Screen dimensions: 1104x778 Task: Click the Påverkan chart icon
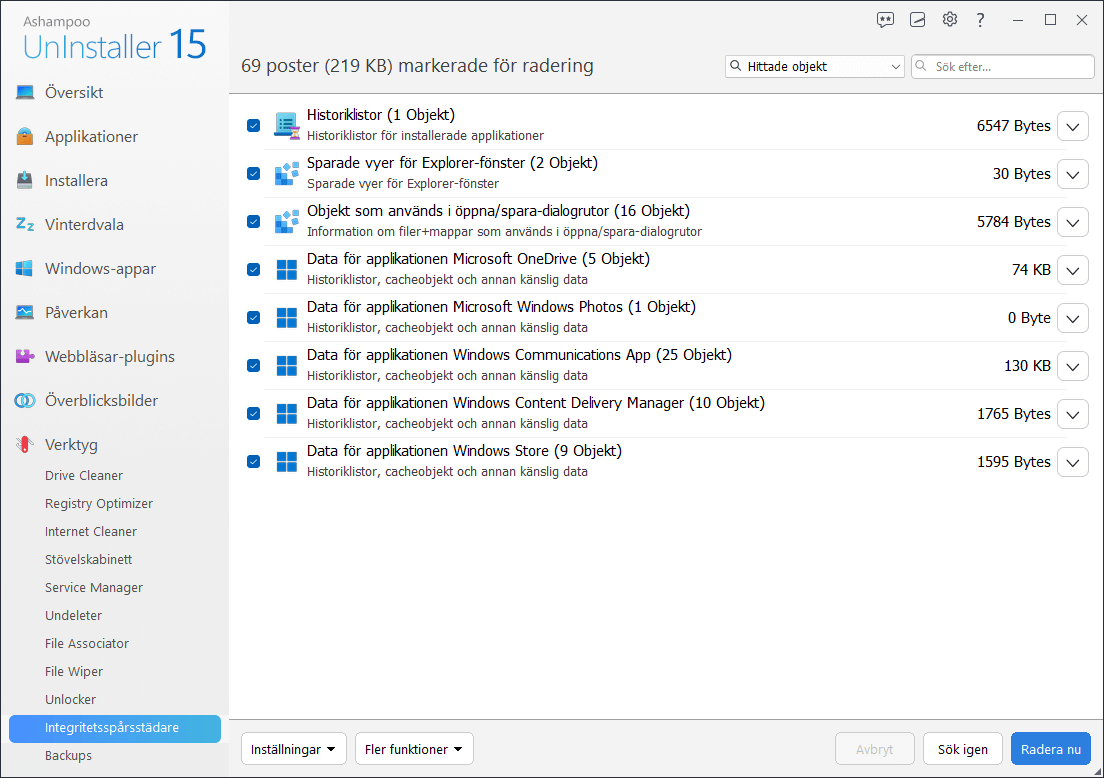(25, 313)
